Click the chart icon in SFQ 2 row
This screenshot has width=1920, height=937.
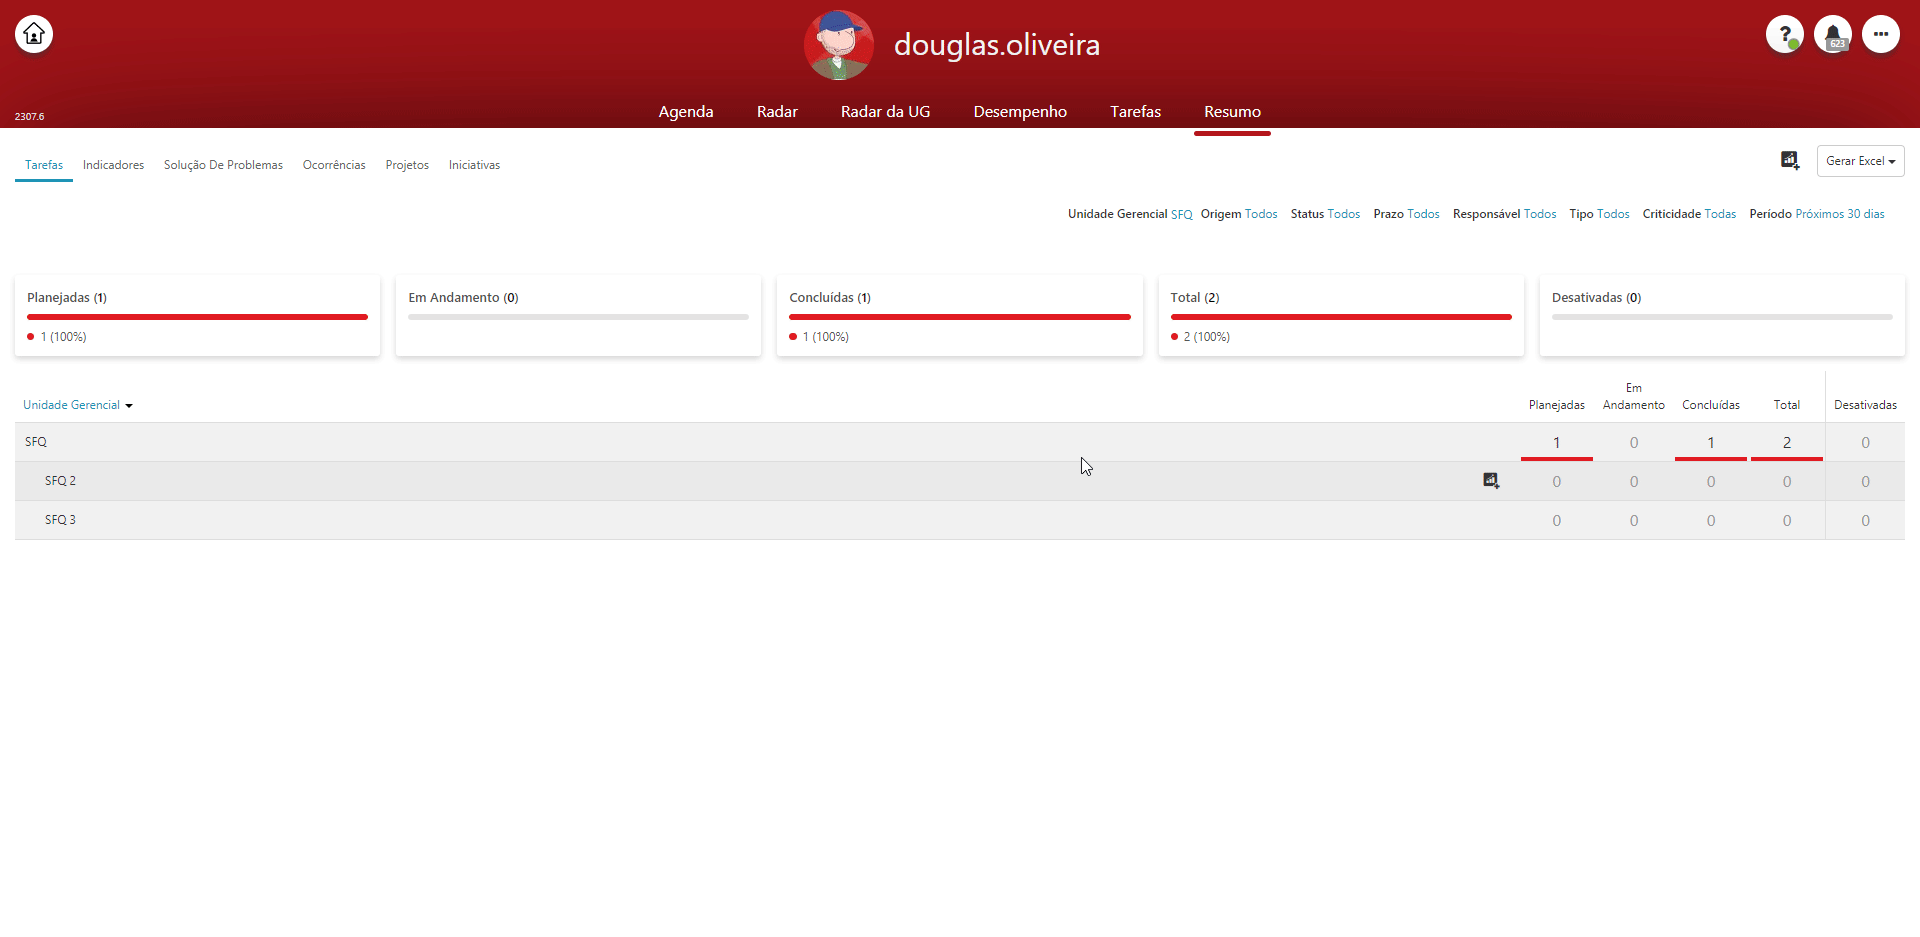click(1491, 481)
